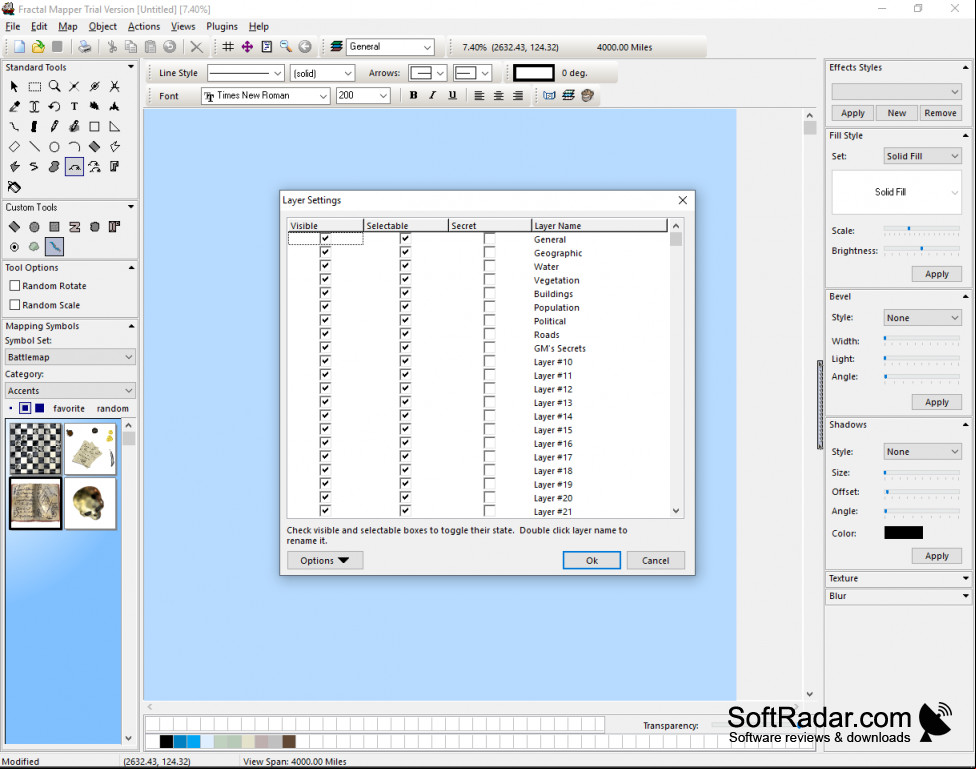Click the zoom magnifier icon in top toolbar
This screenshot has height=769, width=976.
point(286,47)
